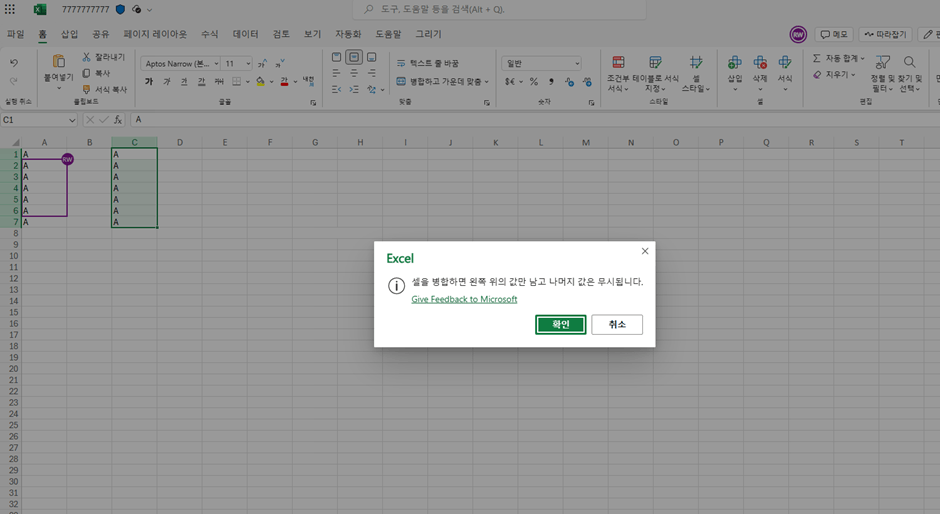Open the Data ribbon tab
The height and width of the screenshot is (514, 940).
245,34
